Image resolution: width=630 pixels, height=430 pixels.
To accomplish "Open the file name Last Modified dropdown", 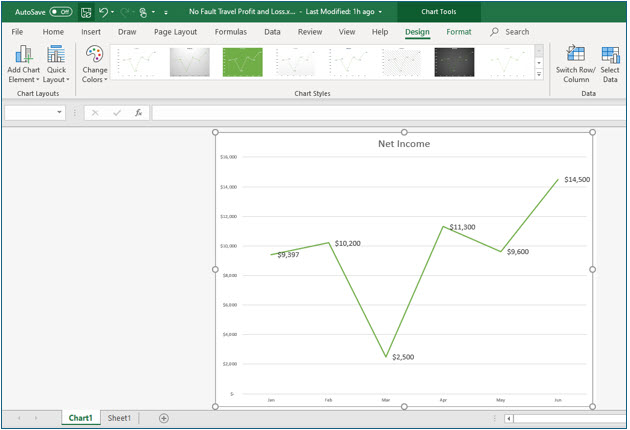I will pos(380,12).
